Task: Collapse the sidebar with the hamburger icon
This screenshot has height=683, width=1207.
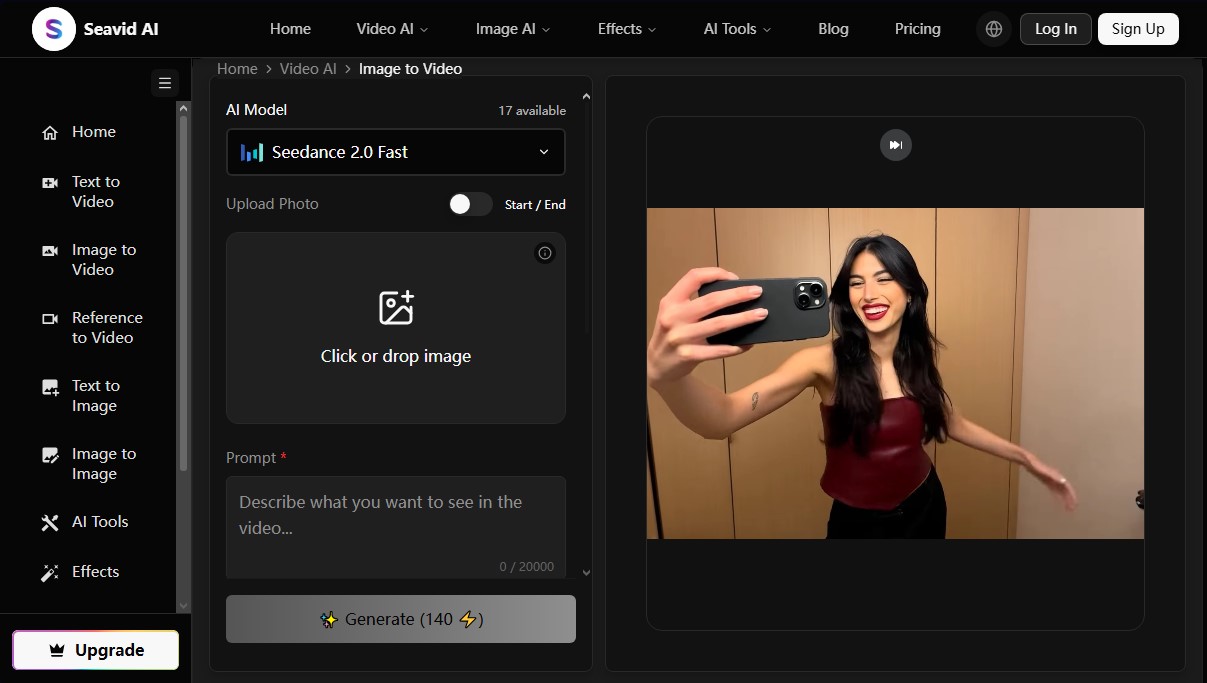Action: coord(165,83)
